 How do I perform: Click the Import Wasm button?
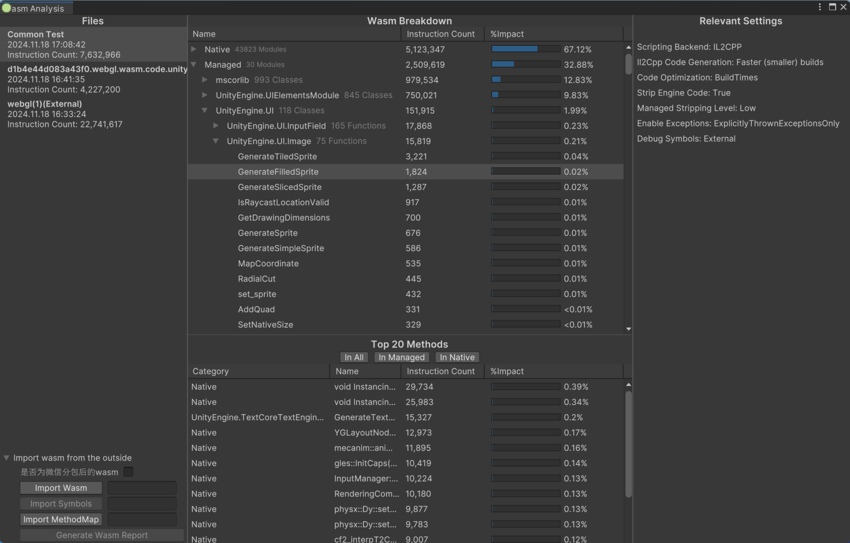tap(61, 488)
